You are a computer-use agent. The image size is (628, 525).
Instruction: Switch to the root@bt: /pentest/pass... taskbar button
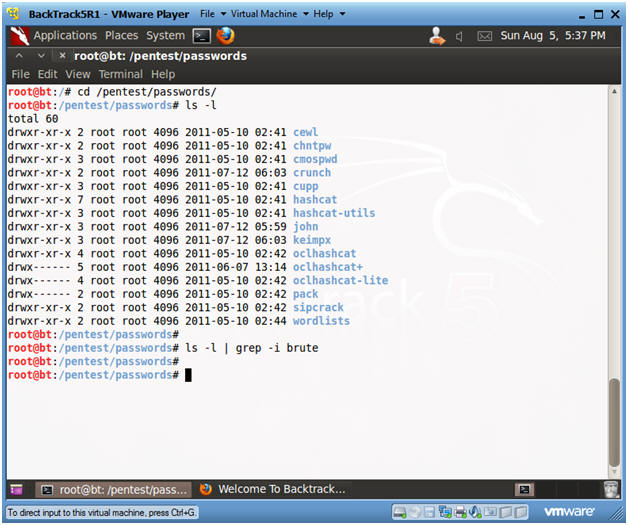coord(113,489)
